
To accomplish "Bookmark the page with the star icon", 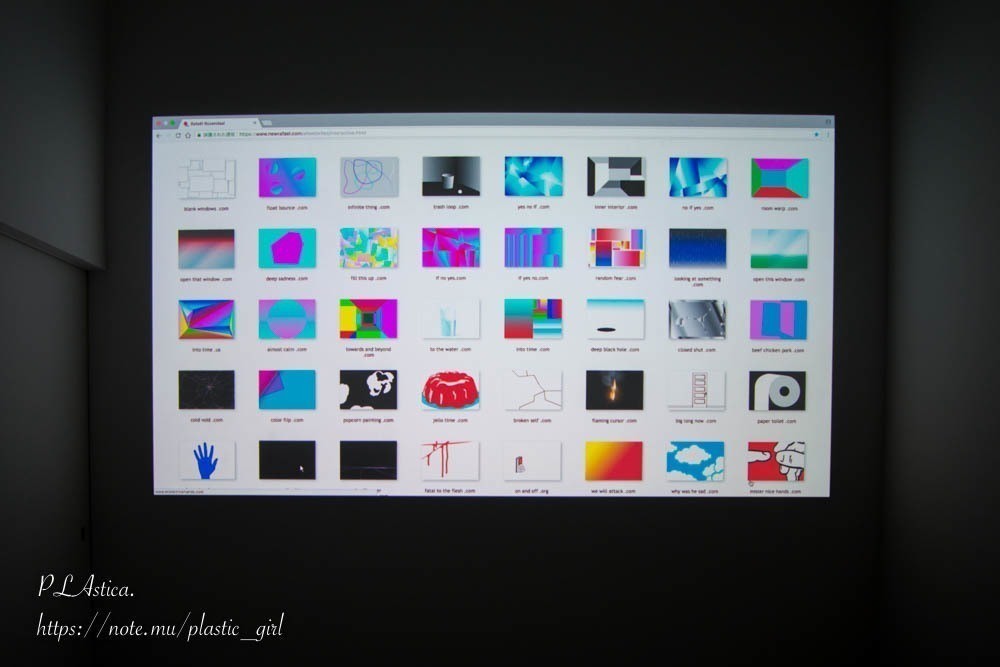I will [x=816, y=134].
